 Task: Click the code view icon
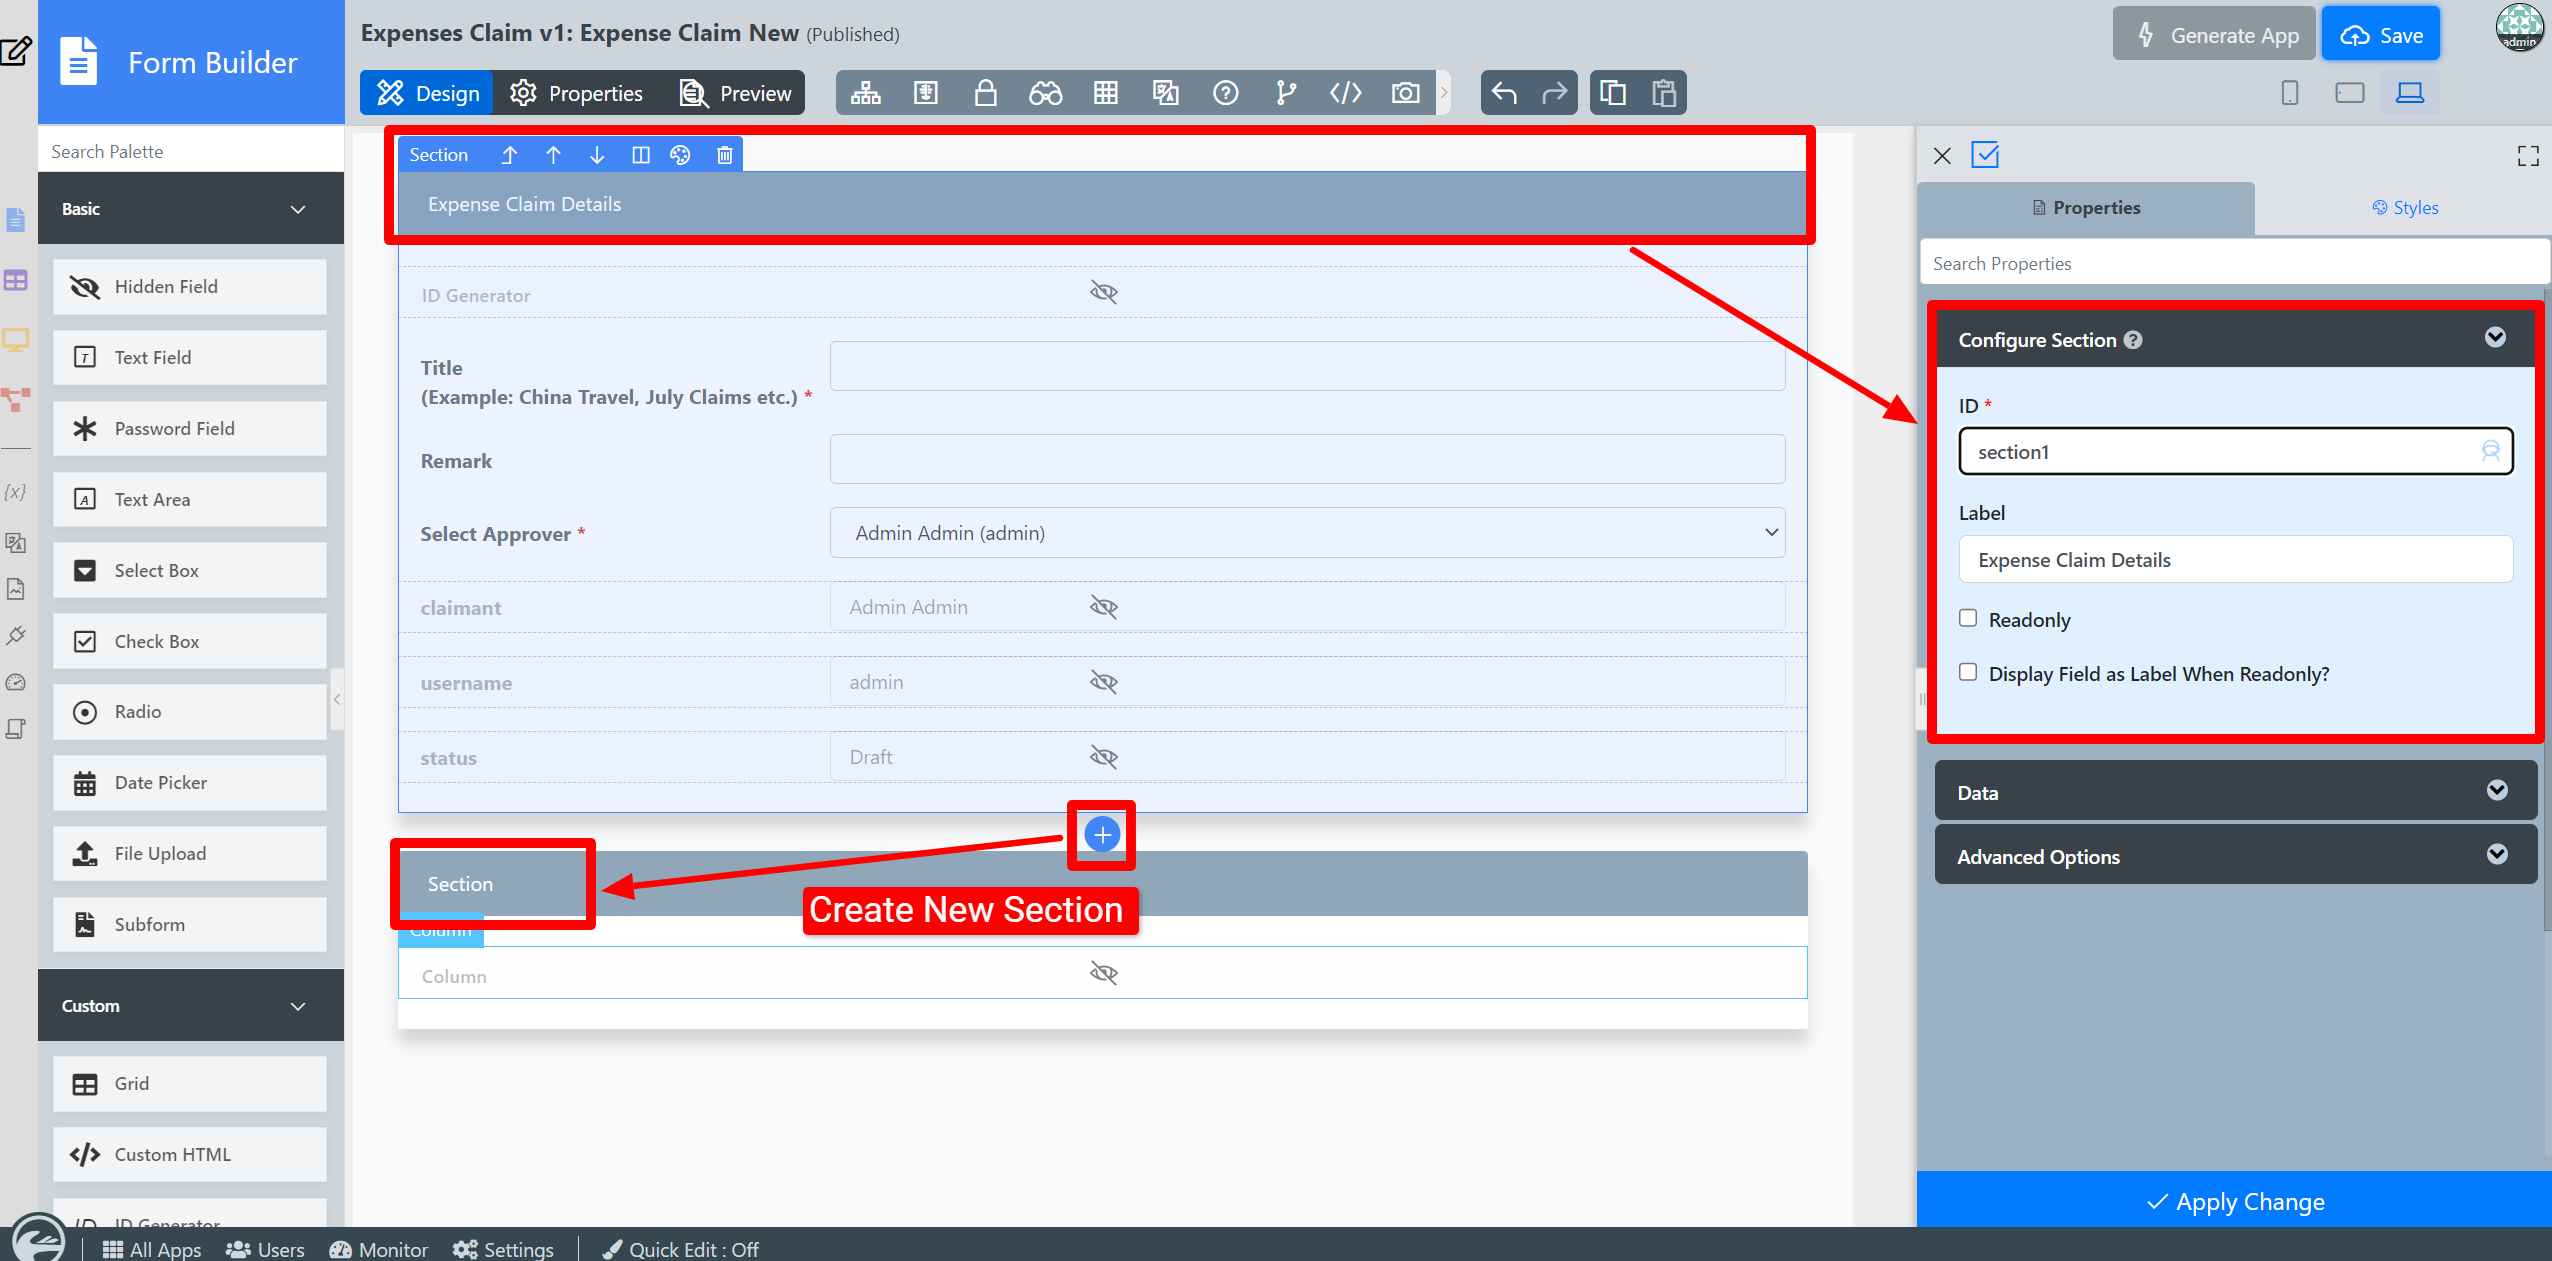pos(1345,93)
